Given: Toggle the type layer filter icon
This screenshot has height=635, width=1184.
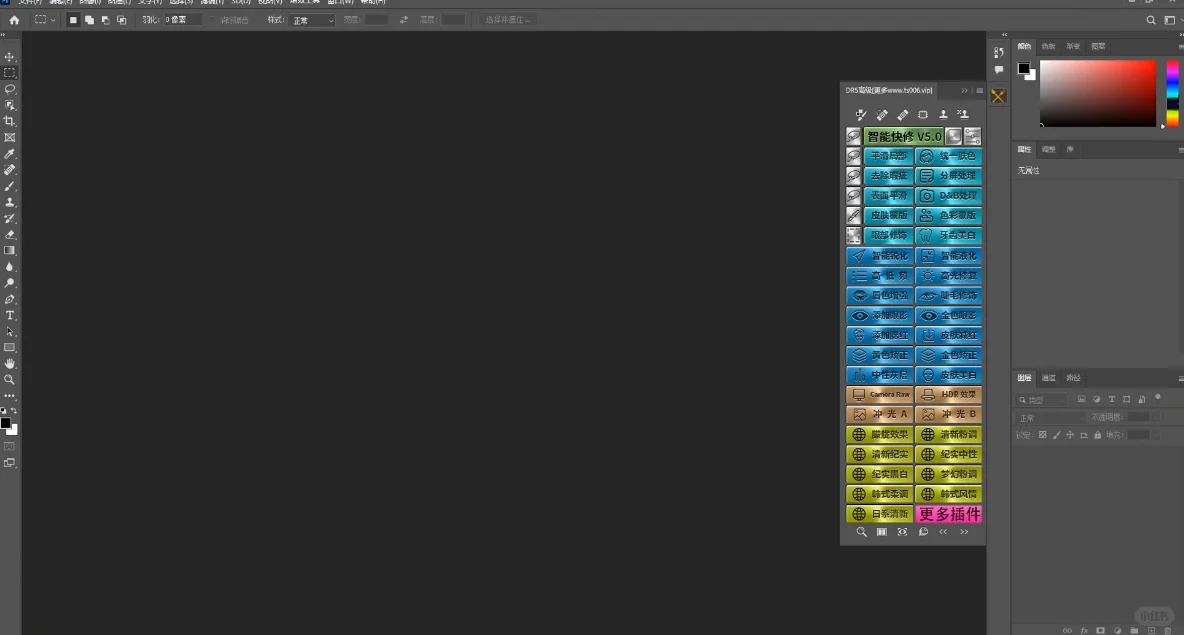Looking at the screenshot, I should click(1112, 399).
